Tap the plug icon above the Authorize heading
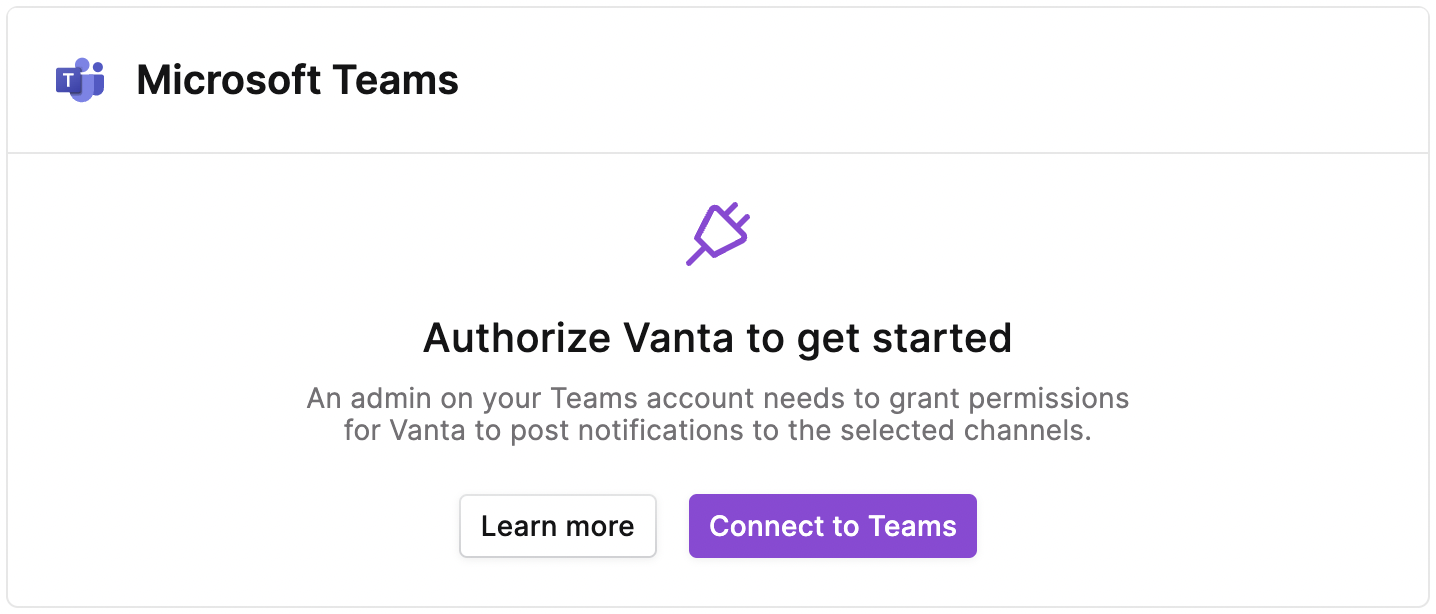This screenshot has width=1436, height=614. 718,234
